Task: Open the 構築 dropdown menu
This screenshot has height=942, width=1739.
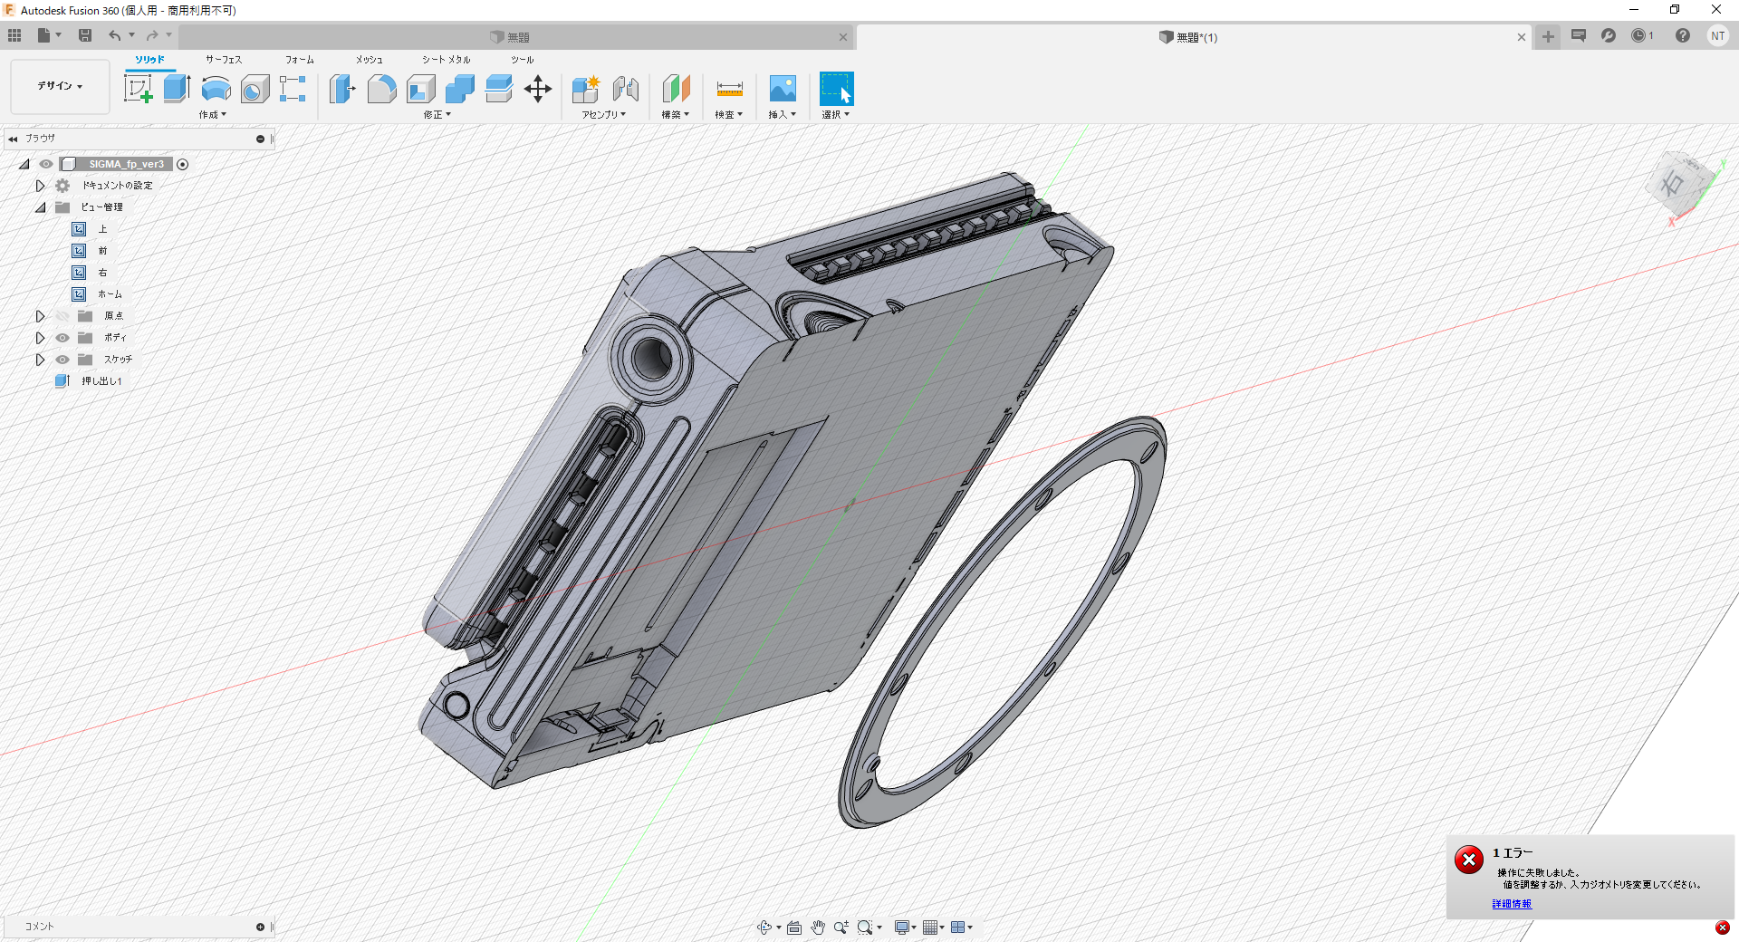Action: pyautogui.click(x=675, y=115)
